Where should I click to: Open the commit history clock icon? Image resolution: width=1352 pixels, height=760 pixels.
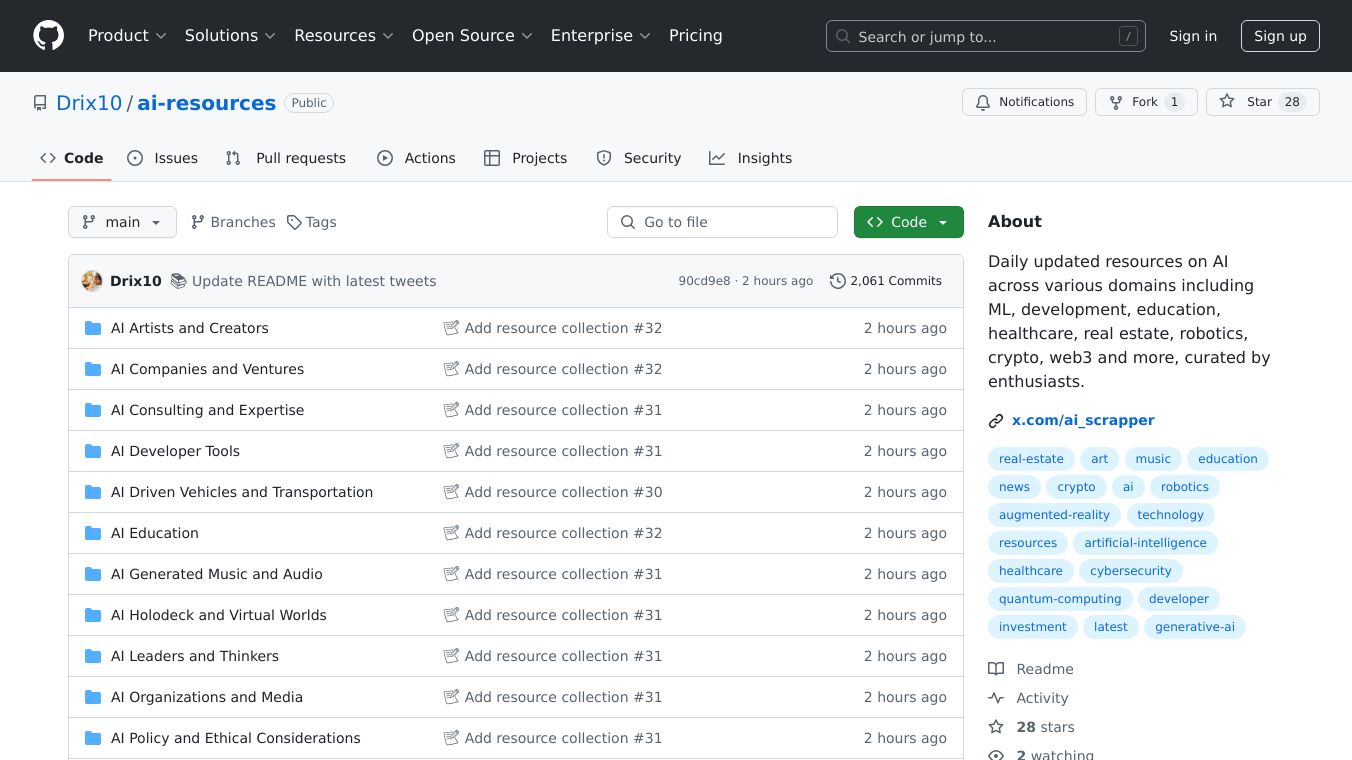tap(837, 281)
